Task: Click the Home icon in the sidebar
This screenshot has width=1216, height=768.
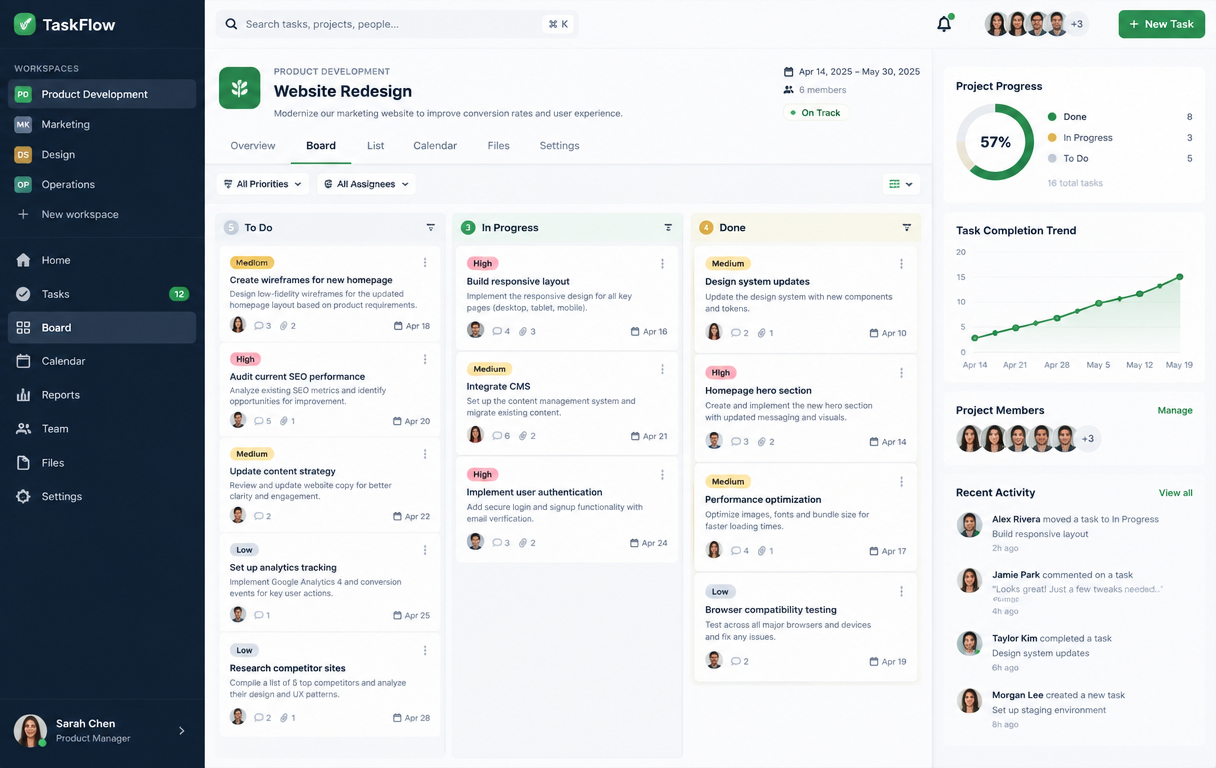Action: point(23,260)
